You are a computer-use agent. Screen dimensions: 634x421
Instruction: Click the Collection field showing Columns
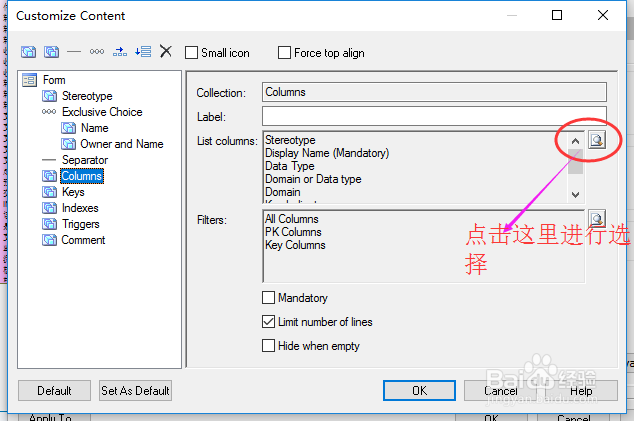(434, 92)
